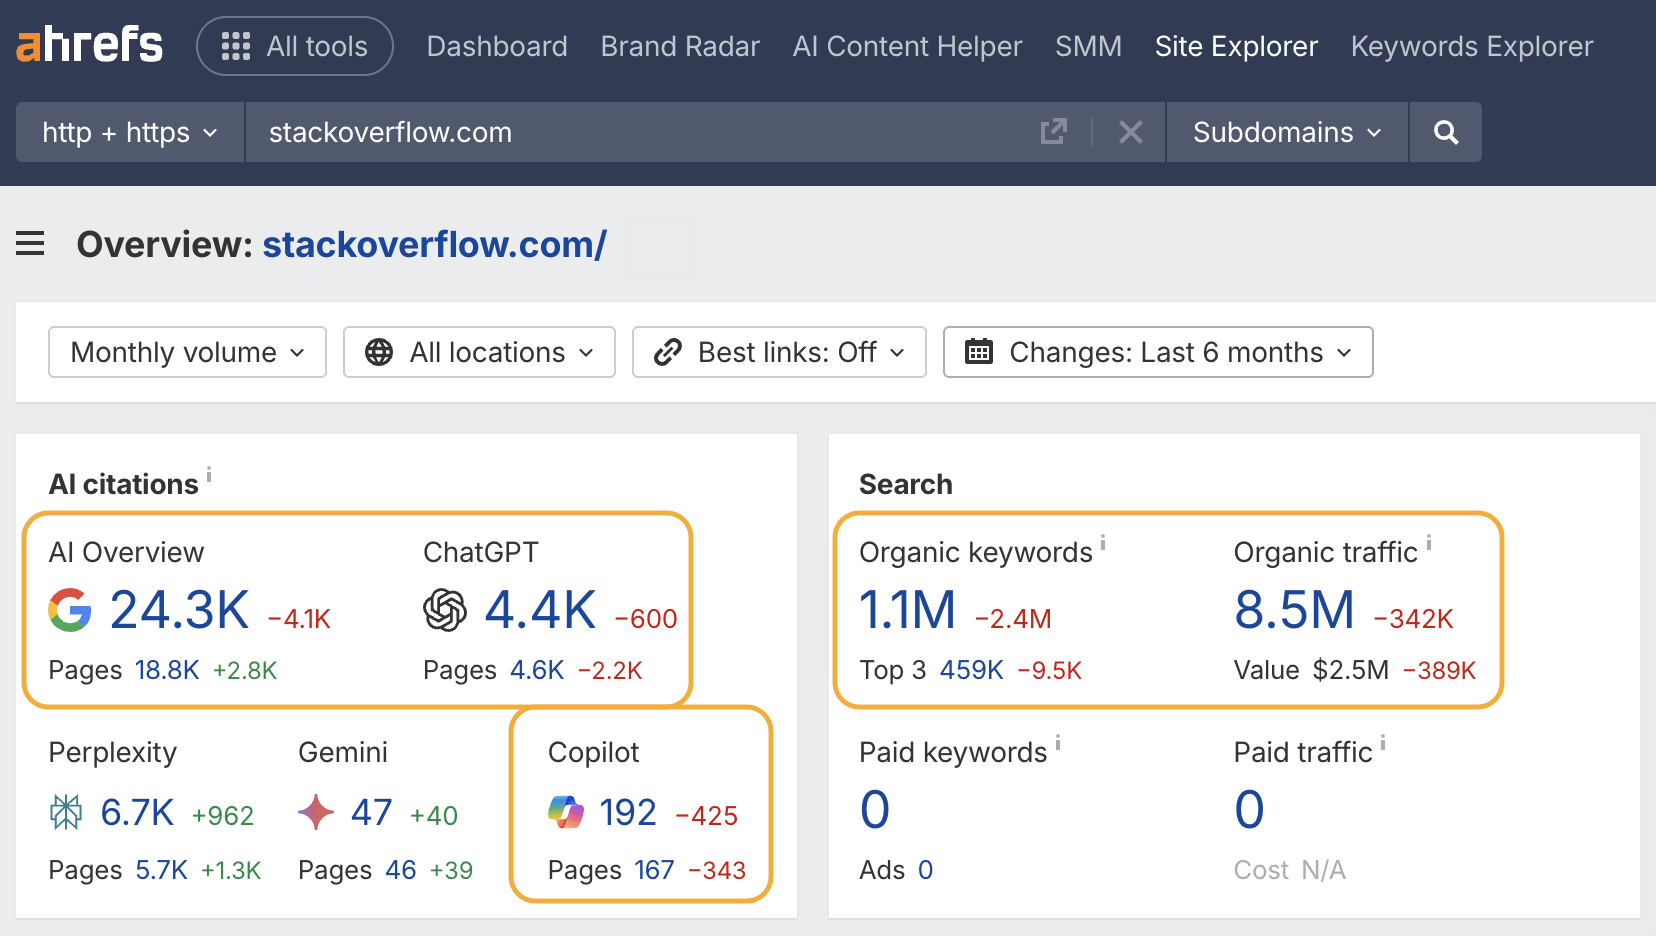Click the stackoverflow.com/ overview link
Viewport: 1656px width, 936px height.
tap(433, 244)
